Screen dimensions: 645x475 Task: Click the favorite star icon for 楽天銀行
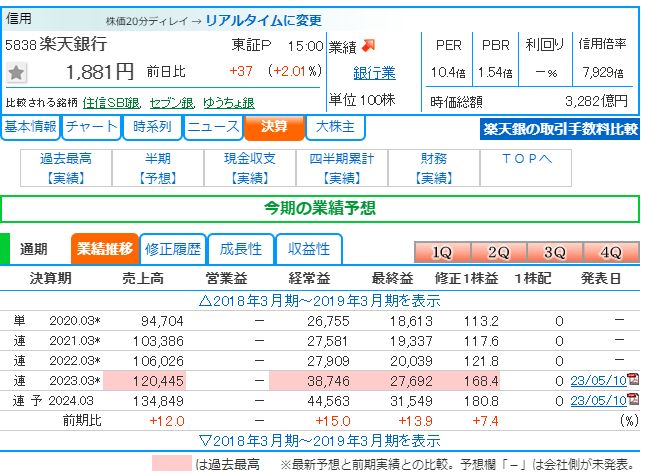click(17, 73)
